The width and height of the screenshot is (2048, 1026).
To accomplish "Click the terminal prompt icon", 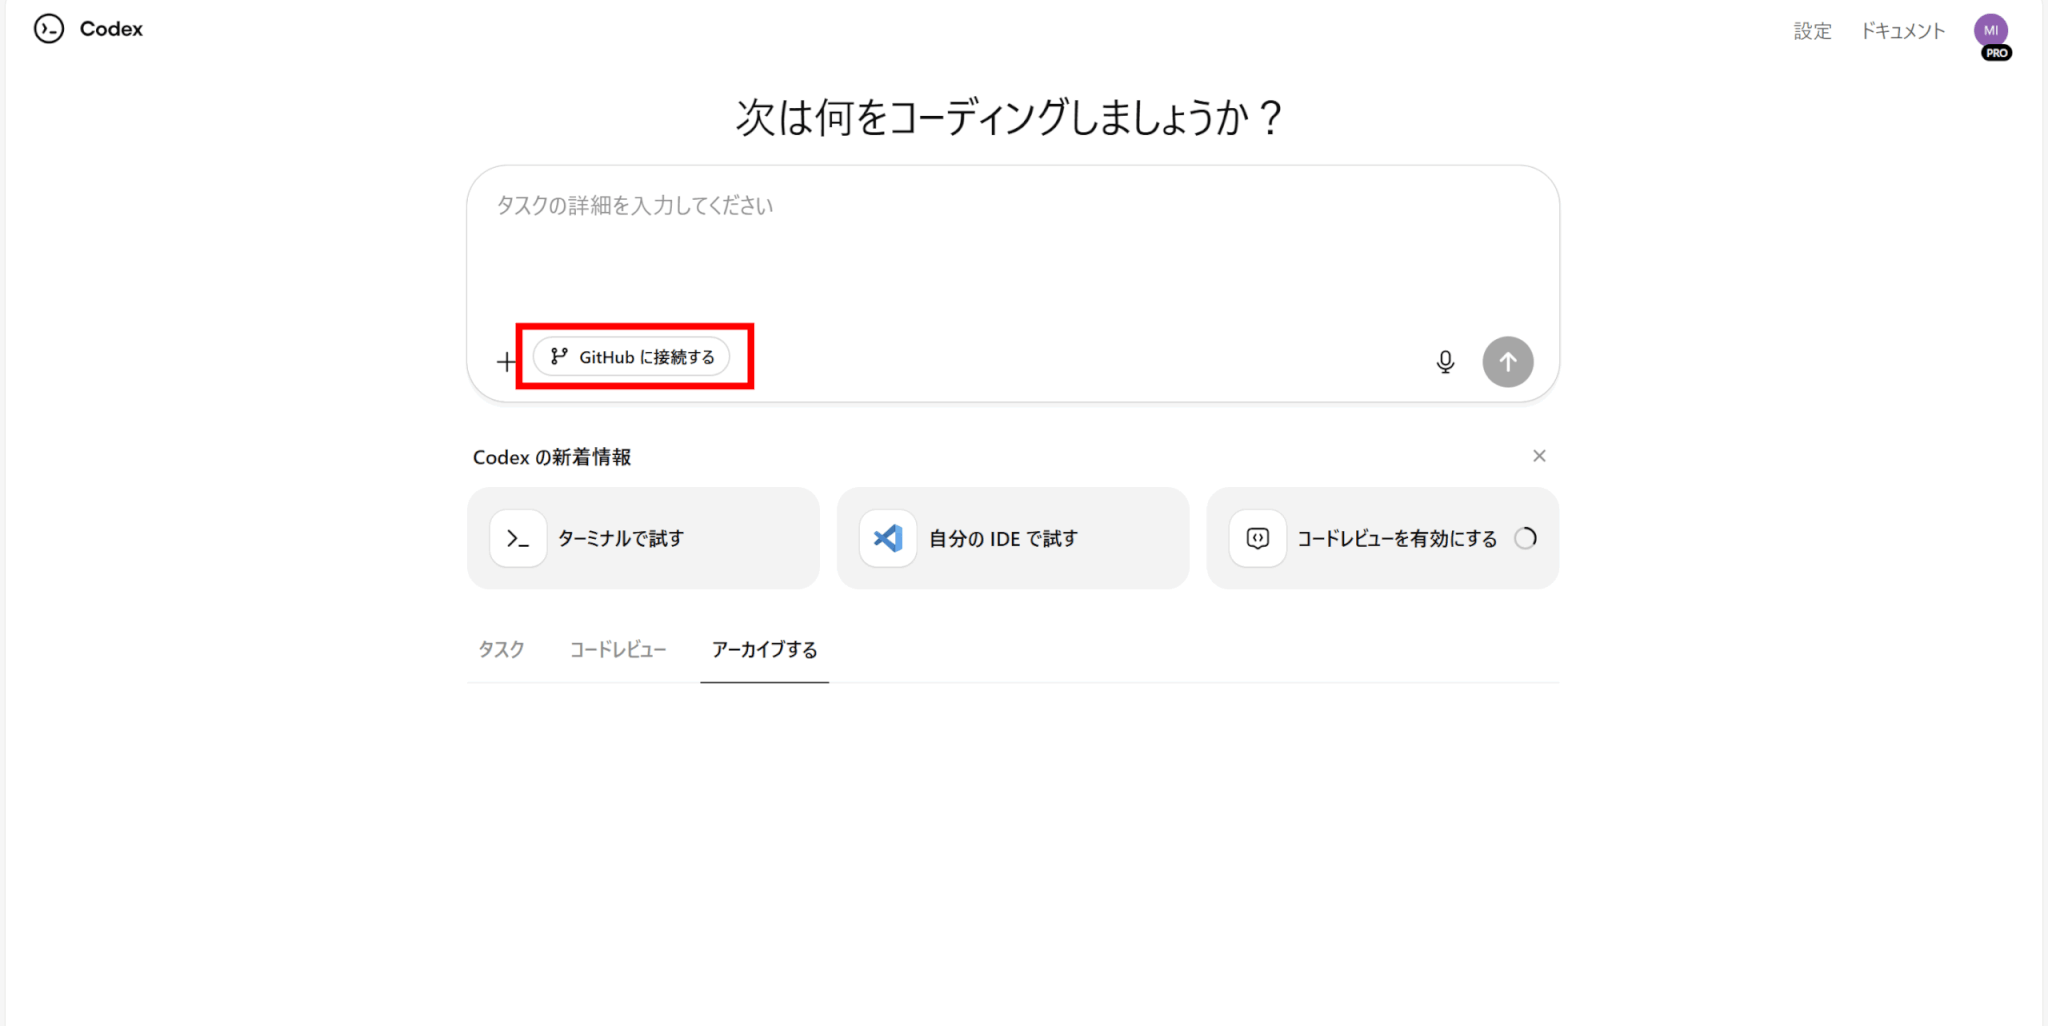I will [517, 538].
